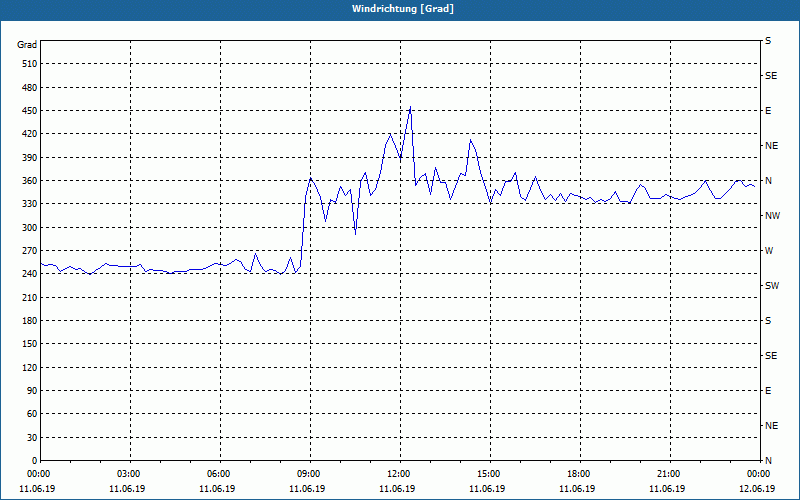Click the 120 y-axis tick label
The height and width of the screenshot is (500, 800).
(30, 367)
